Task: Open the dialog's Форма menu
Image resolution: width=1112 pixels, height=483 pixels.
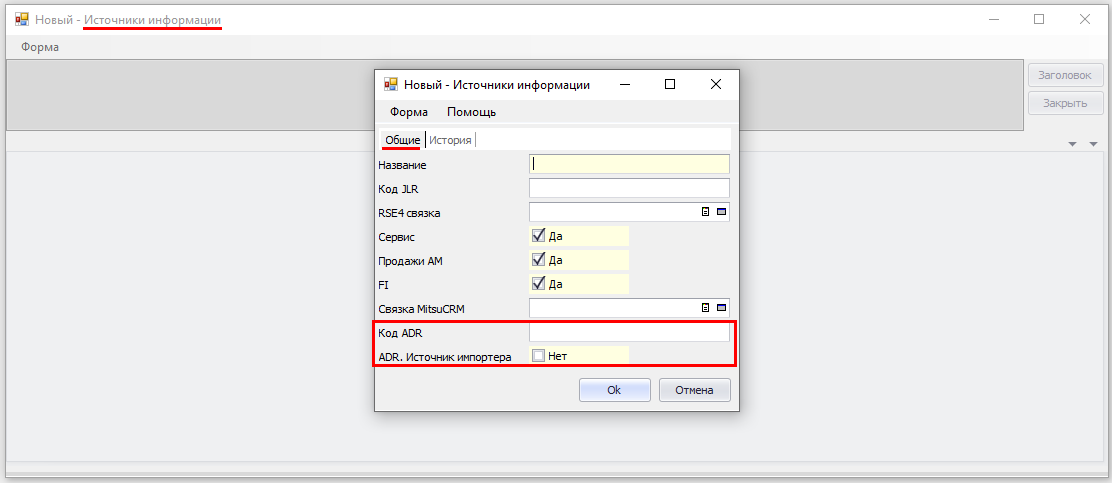Action: tap(408, 112)
